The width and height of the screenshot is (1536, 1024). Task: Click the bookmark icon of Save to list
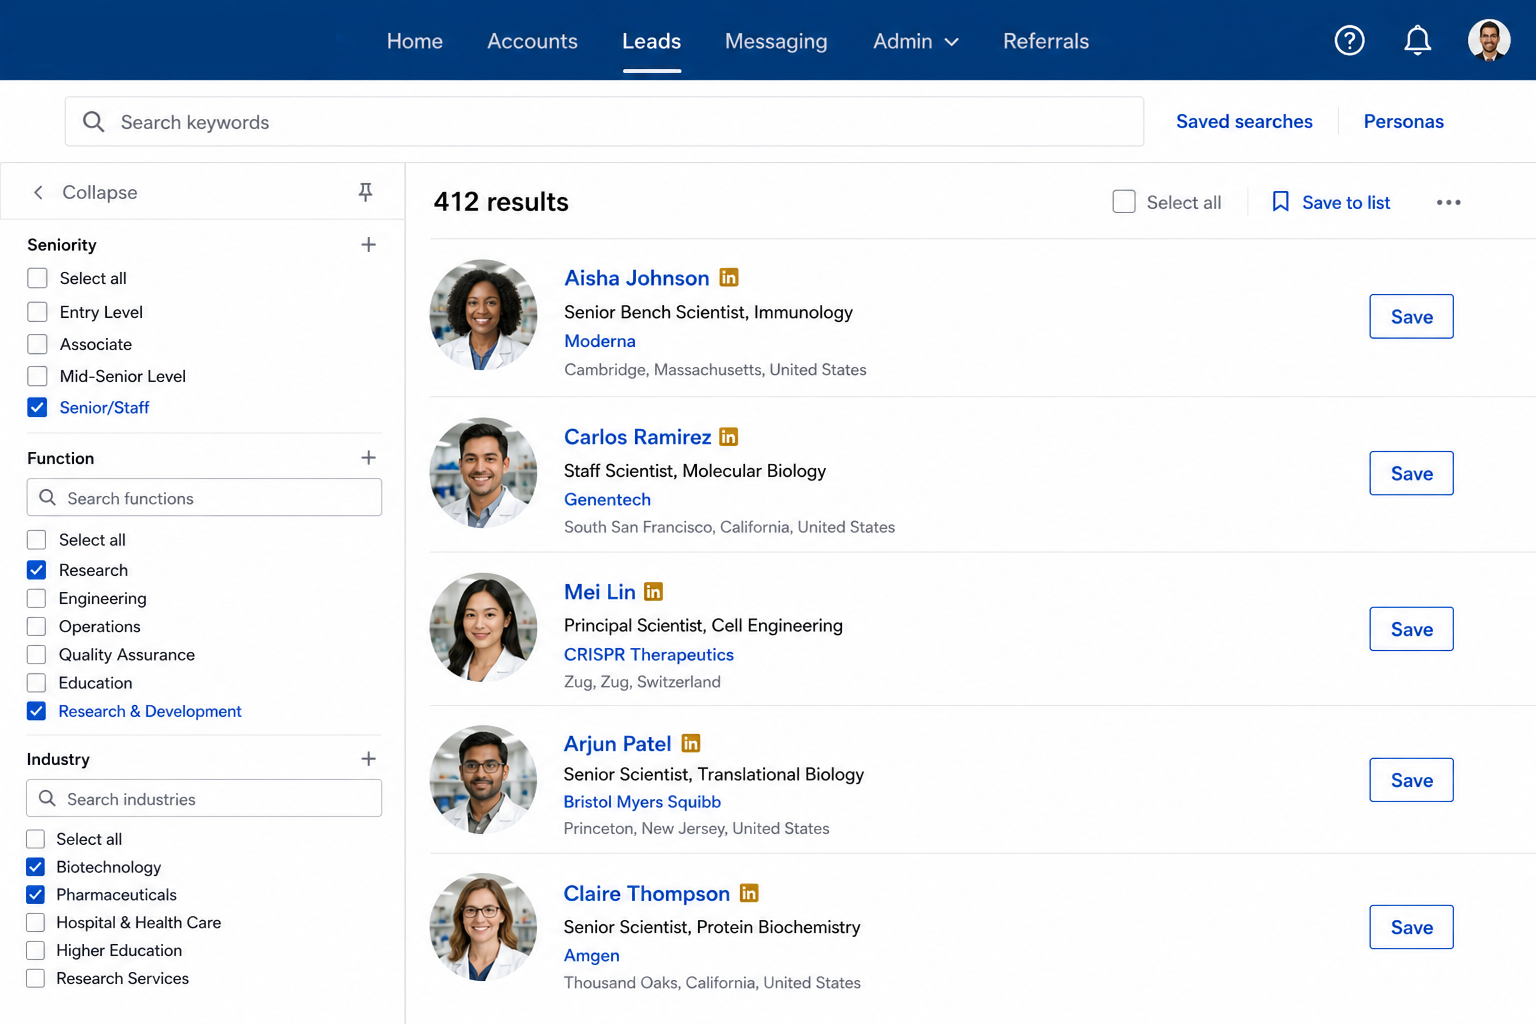pos(1280,202)
